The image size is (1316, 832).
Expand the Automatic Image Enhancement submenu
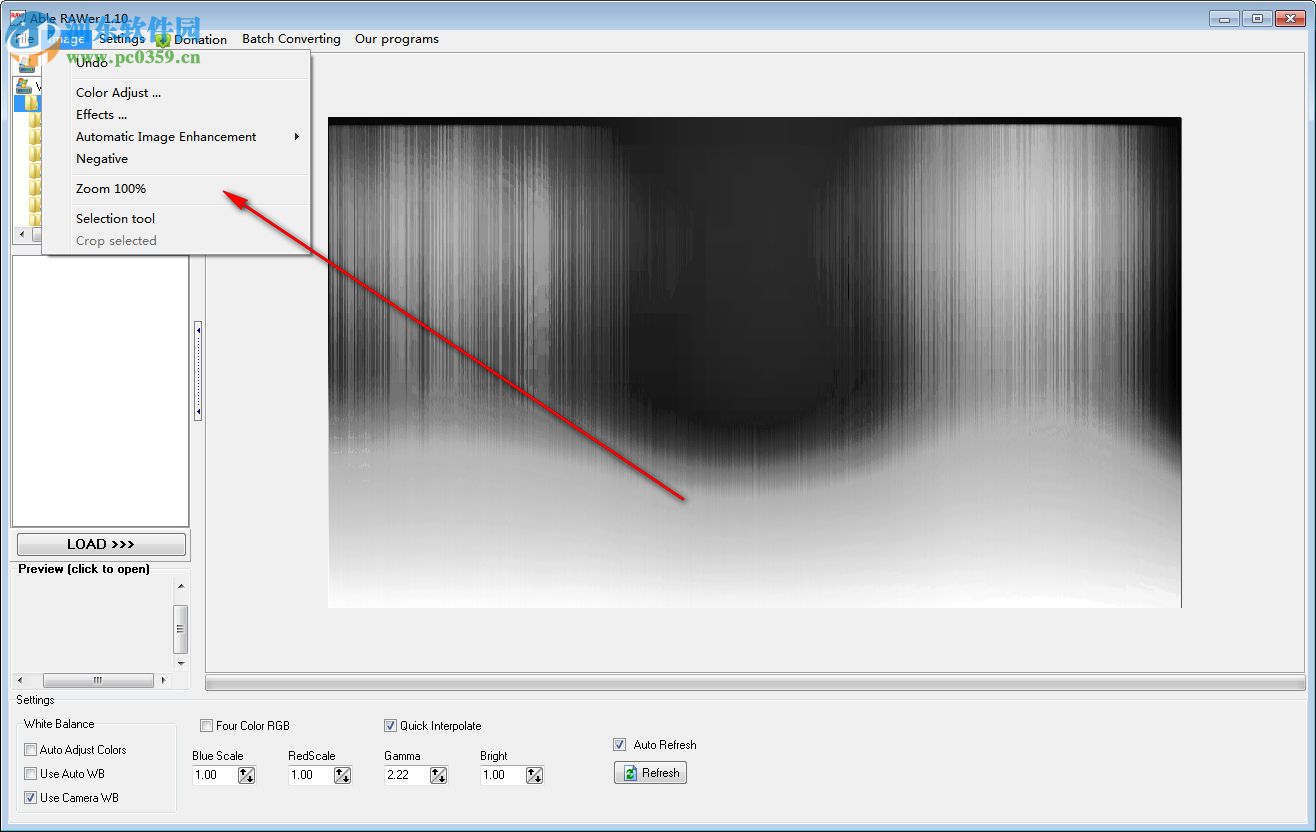pos(177,137)
